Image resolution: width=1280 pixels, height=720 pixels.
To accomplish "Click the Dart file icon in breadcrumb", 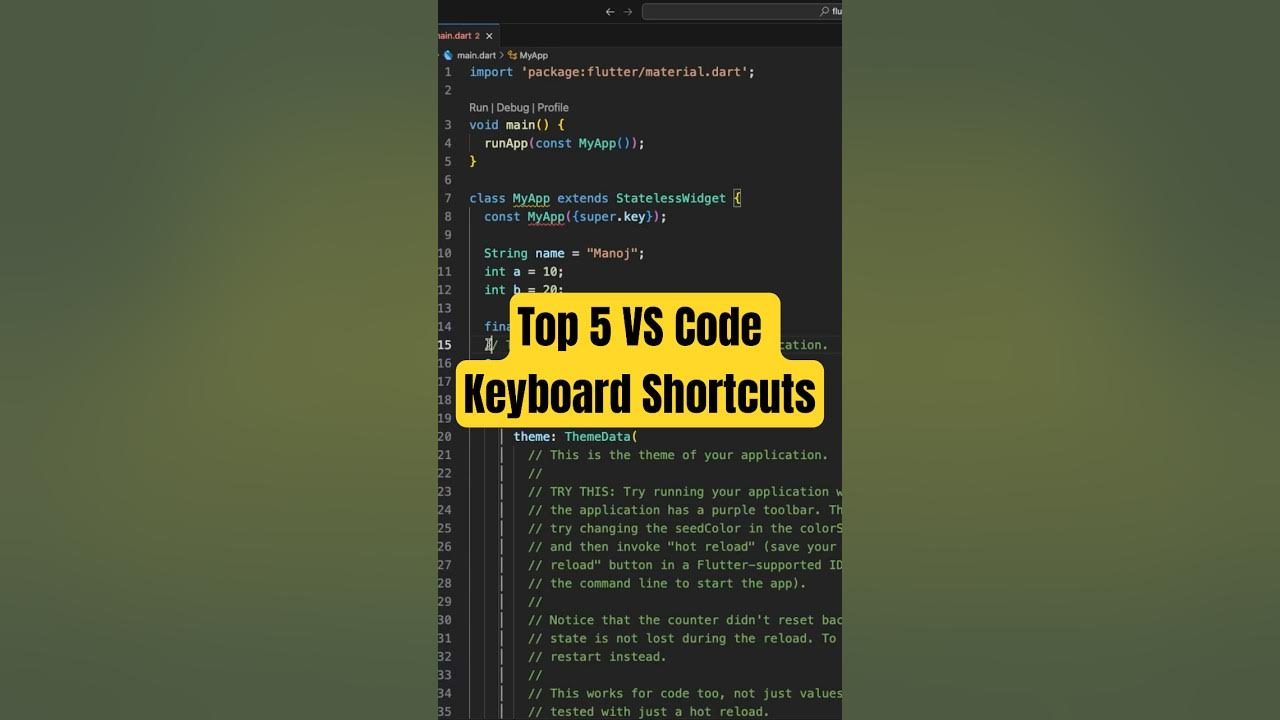I will click(x=449, y=55).
